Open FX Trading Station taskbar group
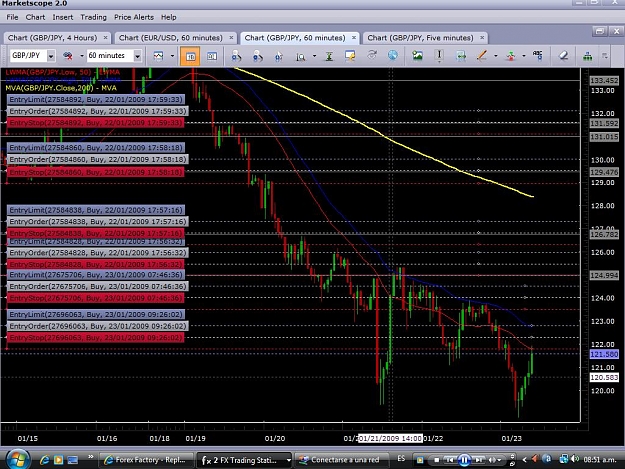Screen dimensions: 625x469 pyautogui.click(x=244, y=460)
